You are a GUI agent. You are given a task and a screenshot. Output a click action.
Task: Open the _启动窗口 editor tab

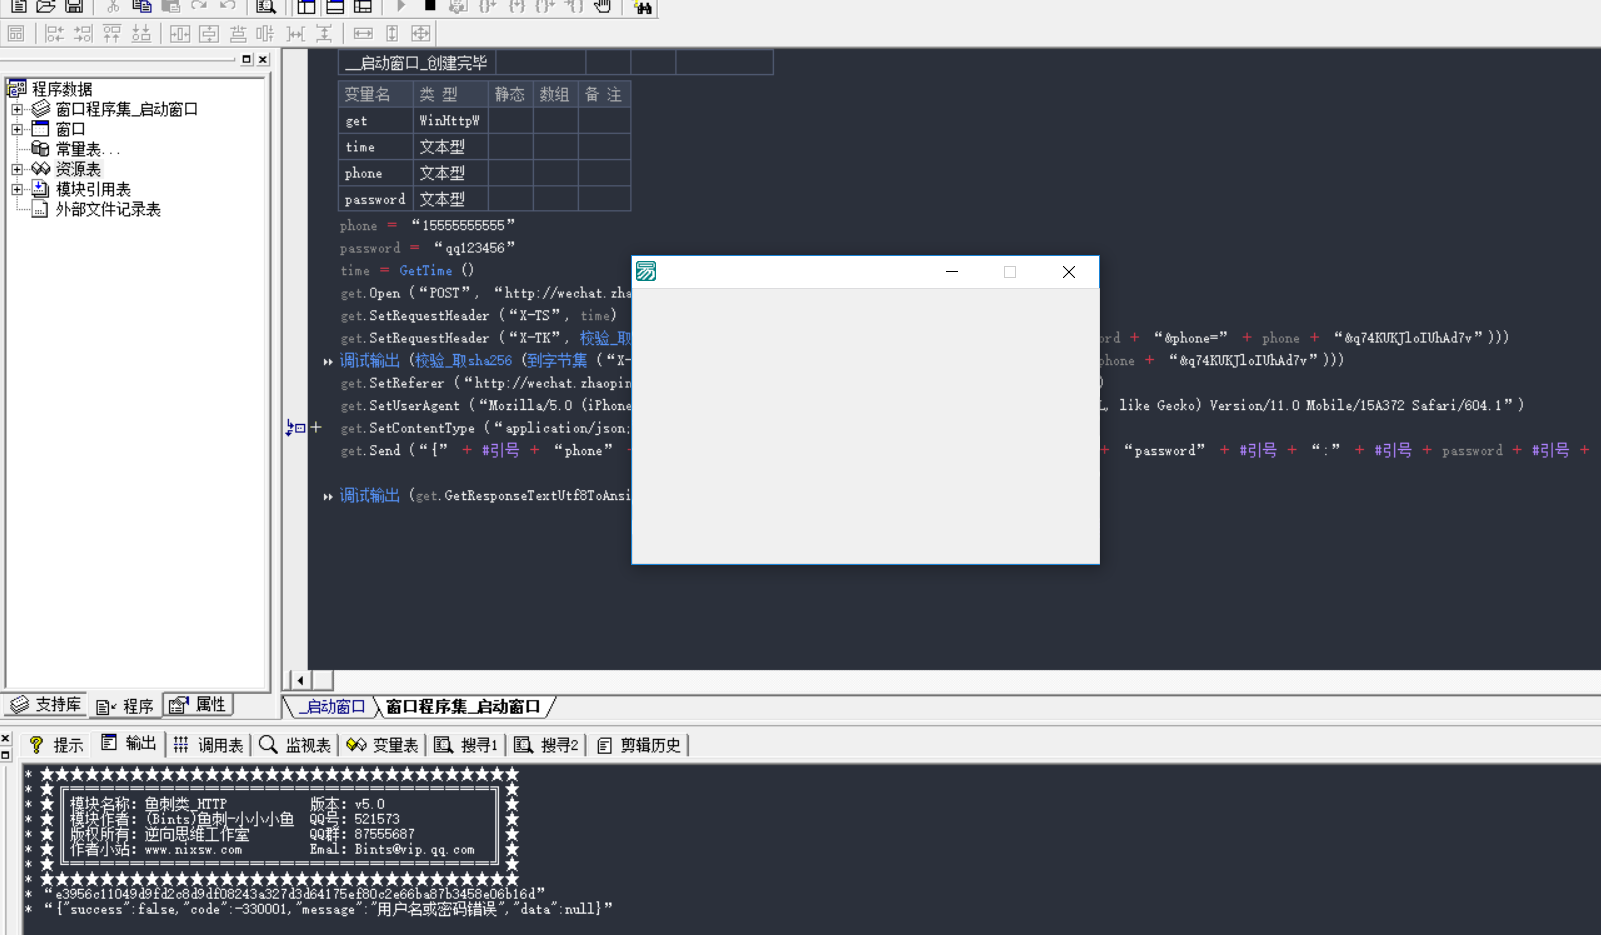coord(334,707)
